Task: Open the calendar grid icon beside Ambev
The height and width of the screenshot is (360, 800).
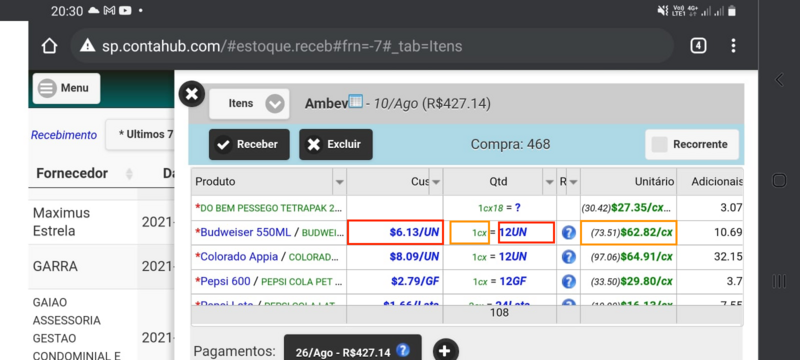Action: (356, 101)
